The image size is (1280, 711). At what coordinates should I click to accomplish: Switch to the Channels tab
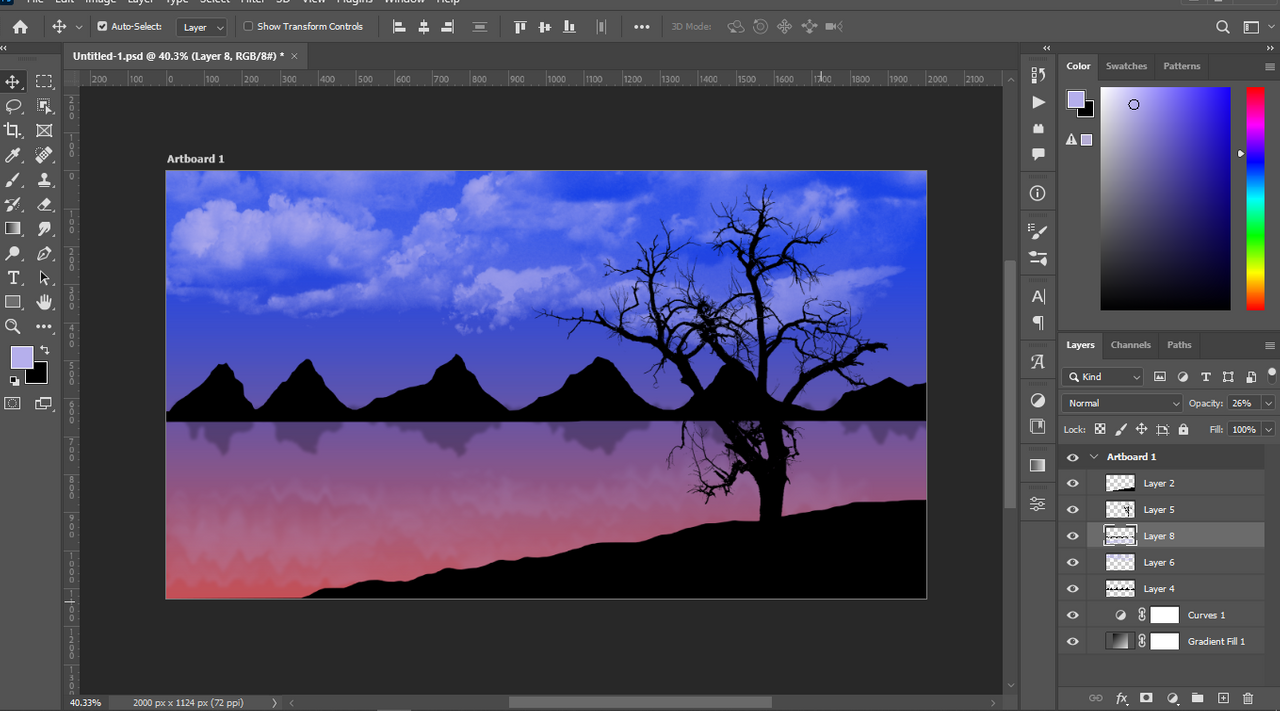click(x=1130, y=345)
